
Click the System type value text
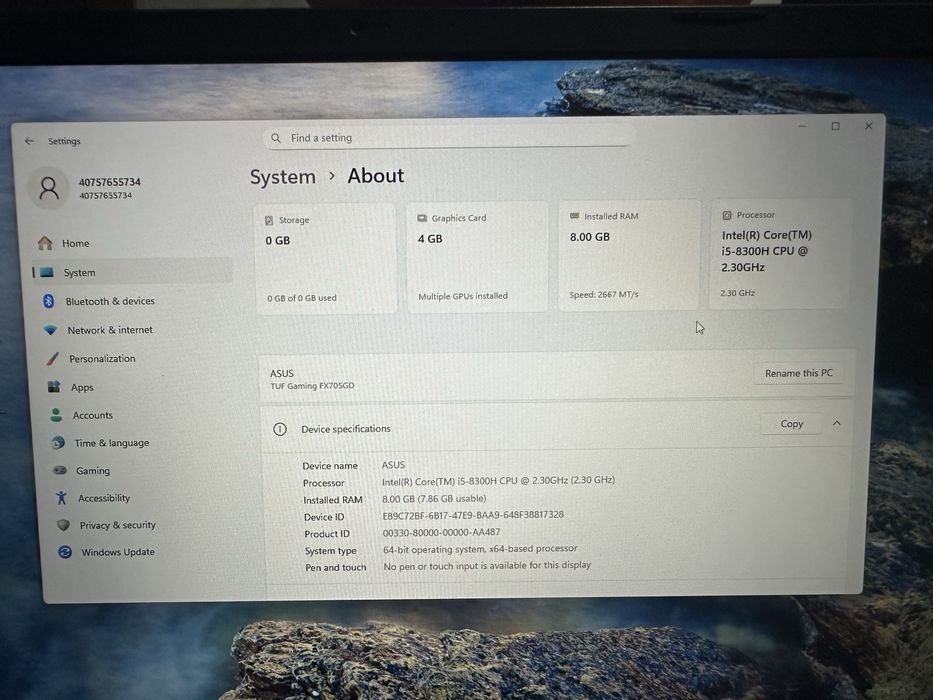click(x=480, y=549)
